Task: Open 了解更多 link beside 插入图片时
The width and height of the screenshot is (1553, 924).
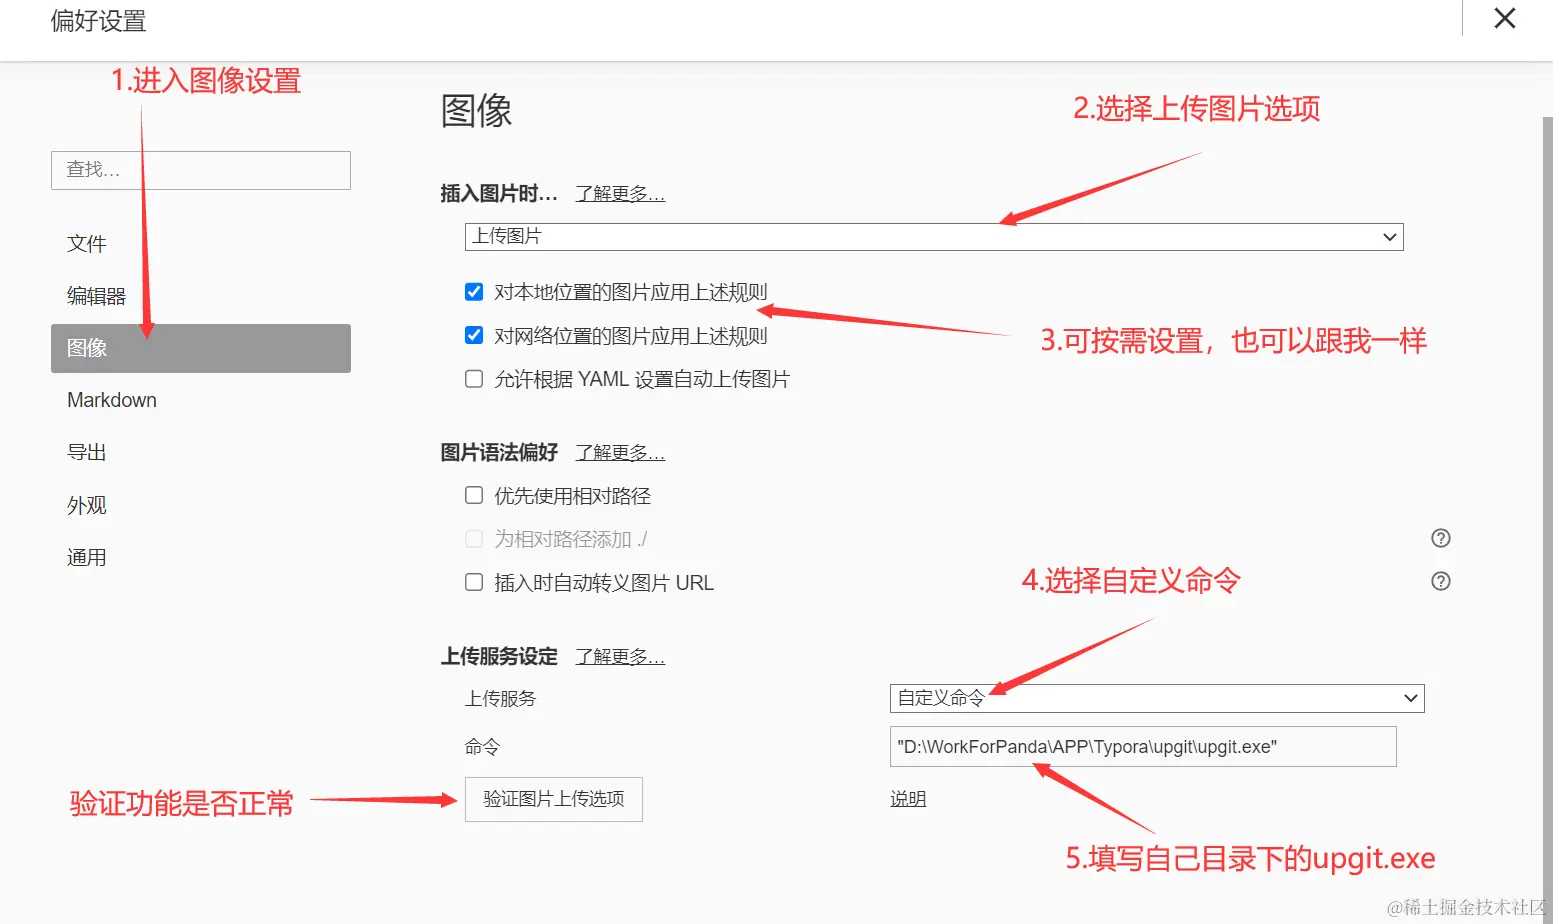Action: point(620,193)
